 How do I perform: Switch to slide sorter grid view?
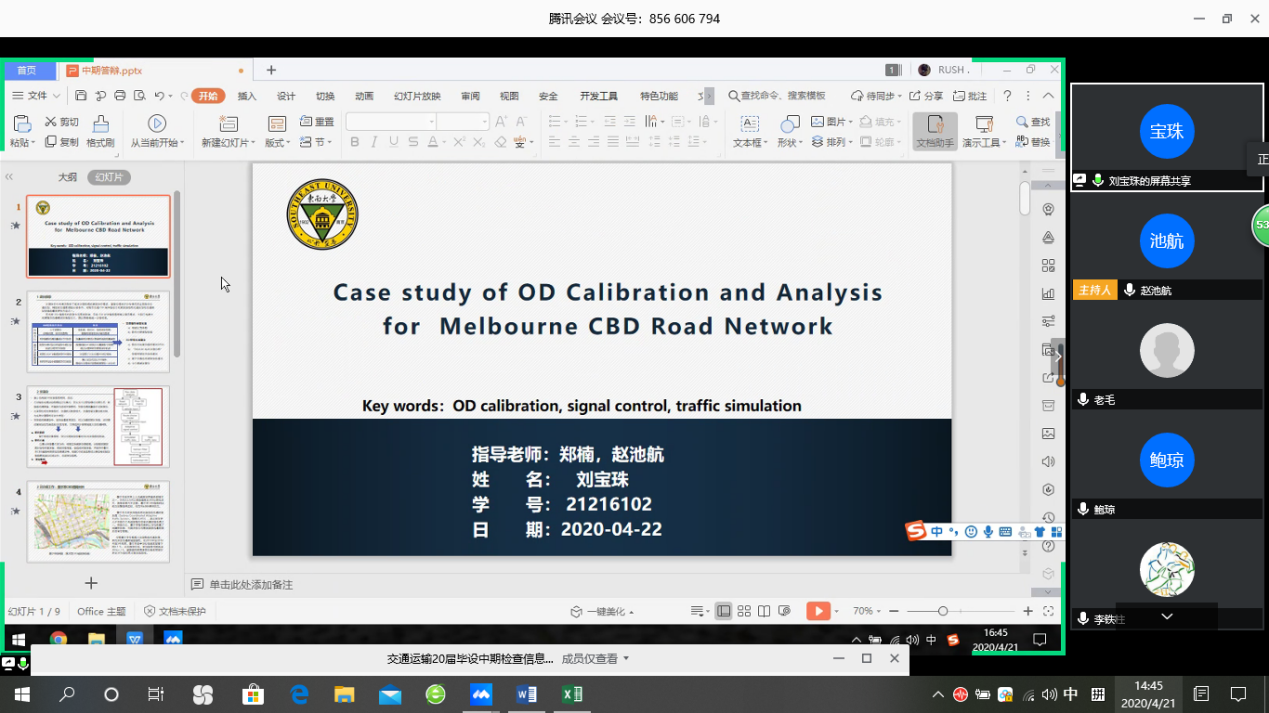(x=744, y=611)
